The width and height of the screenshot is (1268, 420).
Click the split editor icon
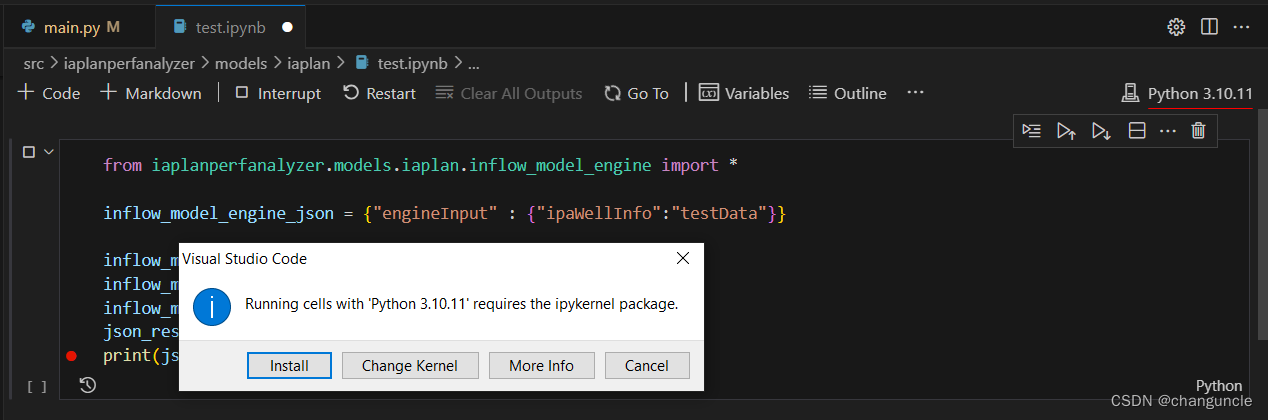click(1208, 27)
